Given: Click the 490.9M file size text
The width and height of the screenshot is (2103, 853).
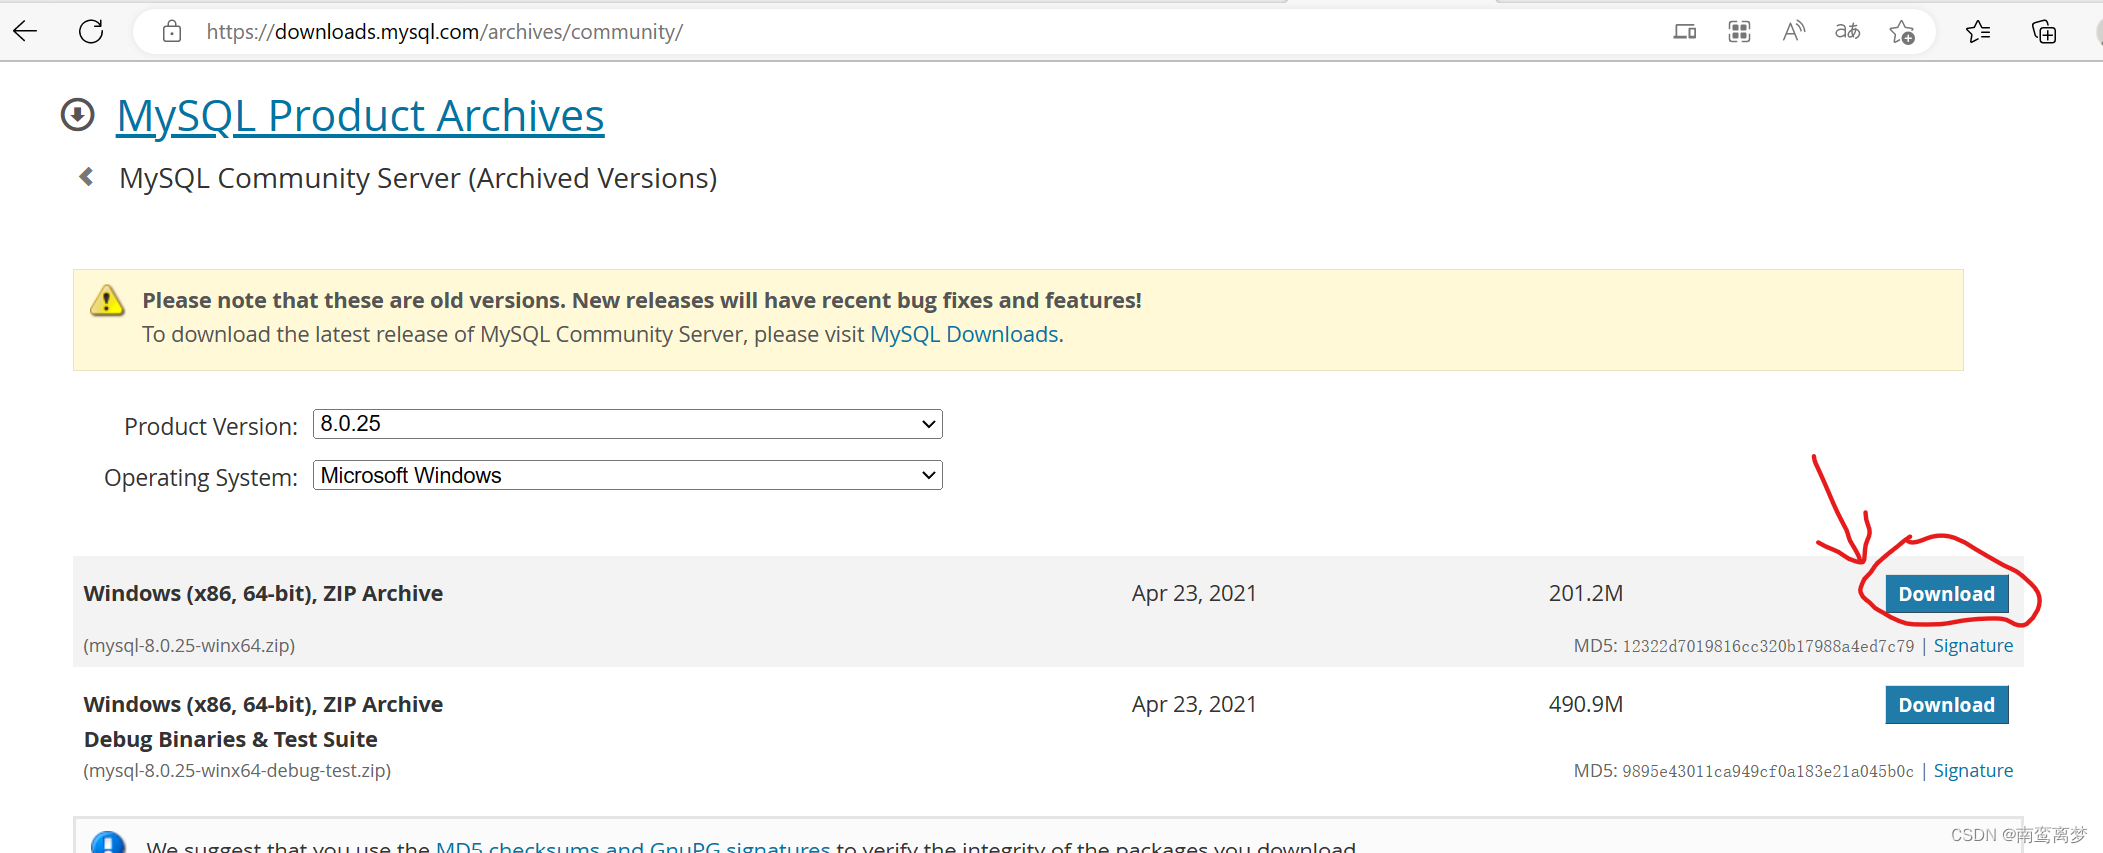Looking at the screenshot, I should (x=1586, y=704).
